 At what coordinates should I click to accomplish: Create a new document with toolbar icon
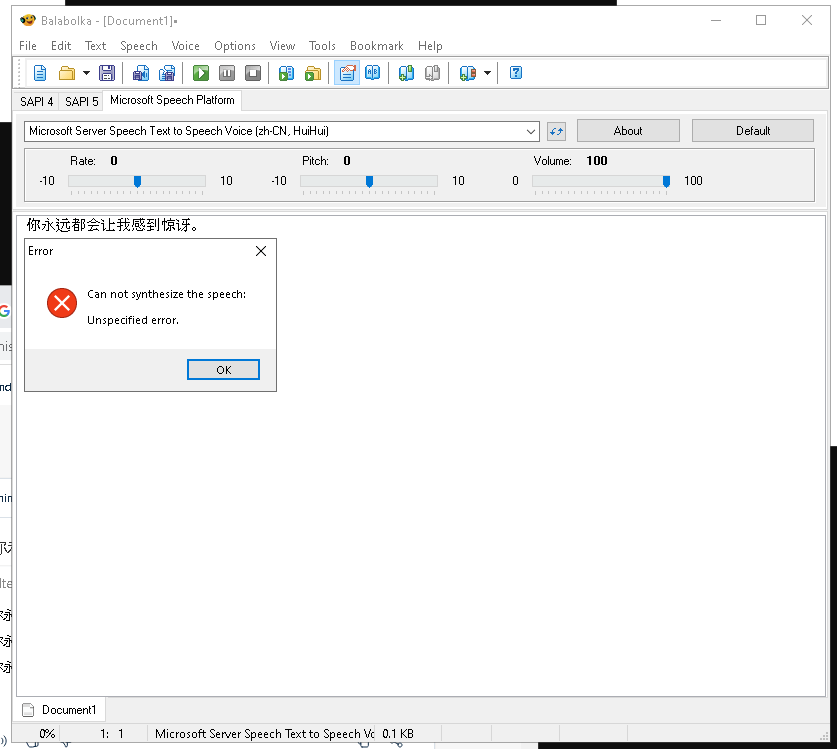click(x=40, y=73)
